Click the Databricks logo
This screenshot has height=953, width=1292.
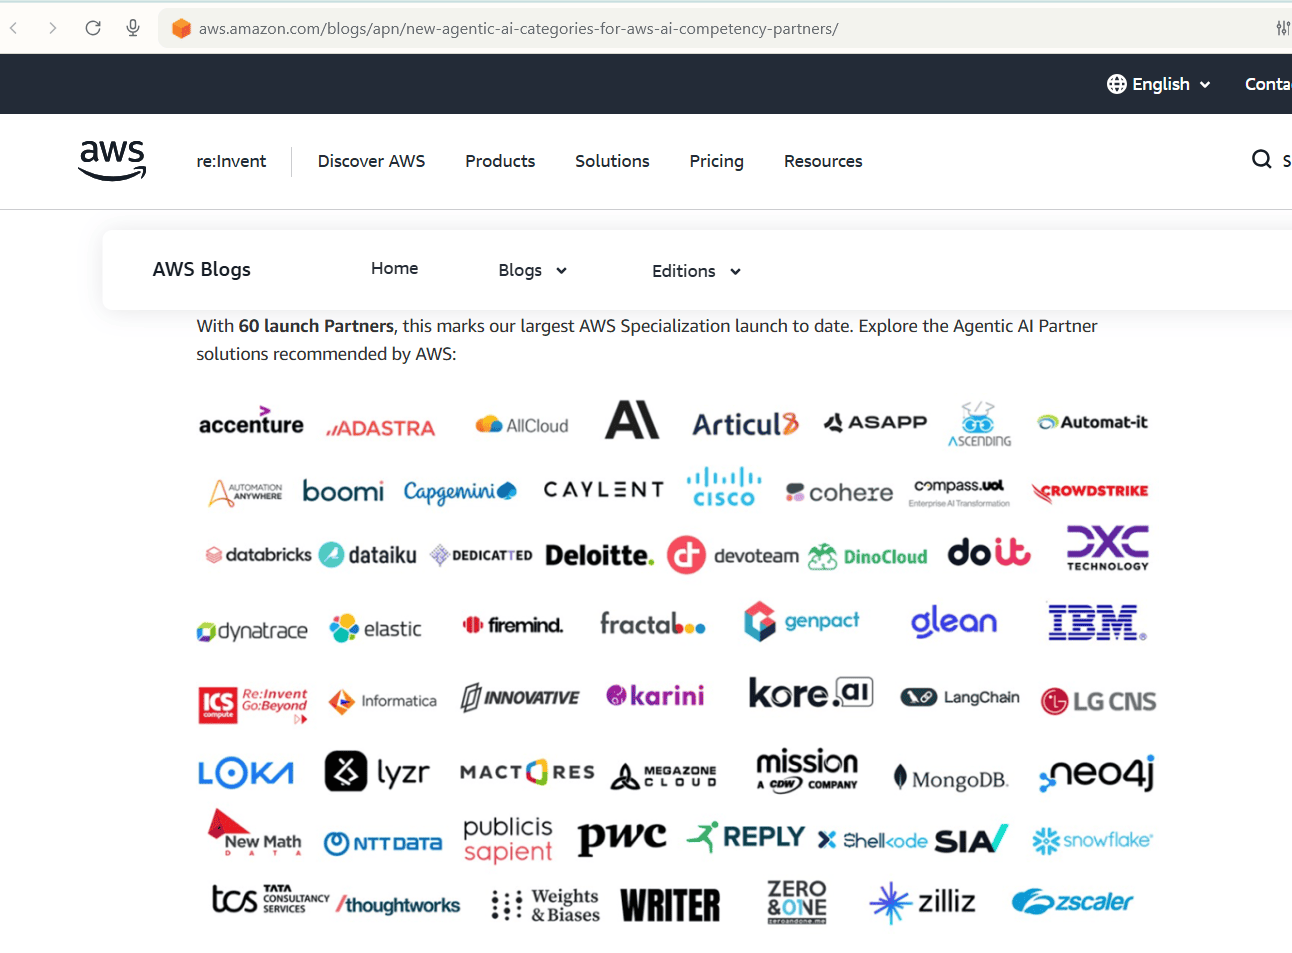click(x=259, y=555)
